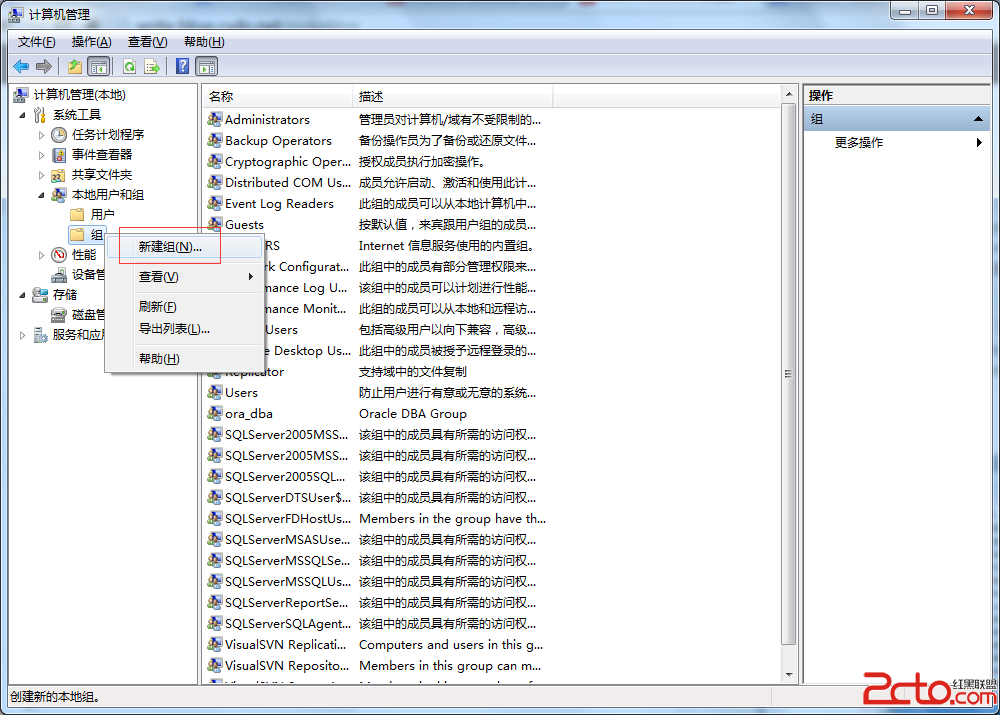
Task: Expand the 事件查看器 tree node
Action: pyautogui.click(x=41, y=155)
